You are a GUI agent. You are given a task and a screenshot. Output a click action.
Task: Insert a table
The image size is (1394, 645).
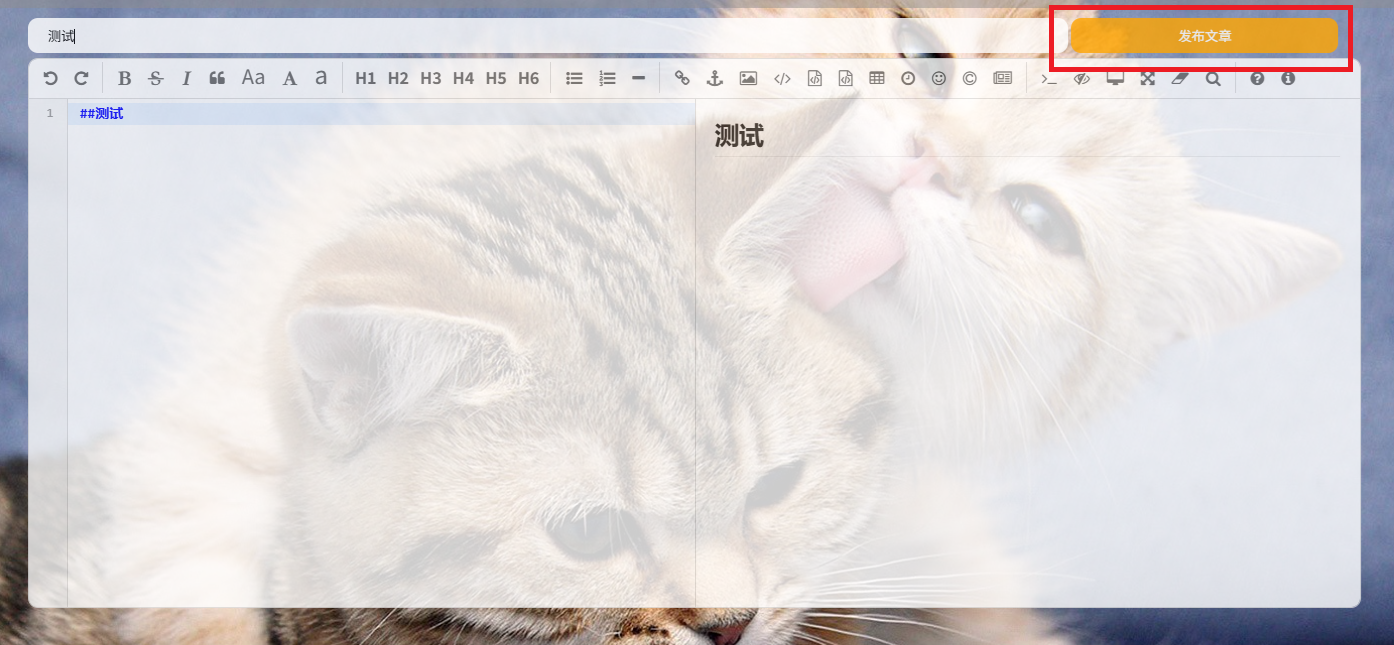[877, 78]
